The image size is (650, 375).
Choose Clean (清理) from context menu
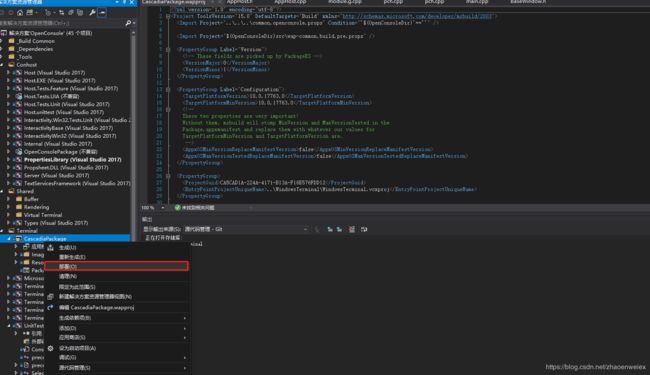(x=116, y=276)
